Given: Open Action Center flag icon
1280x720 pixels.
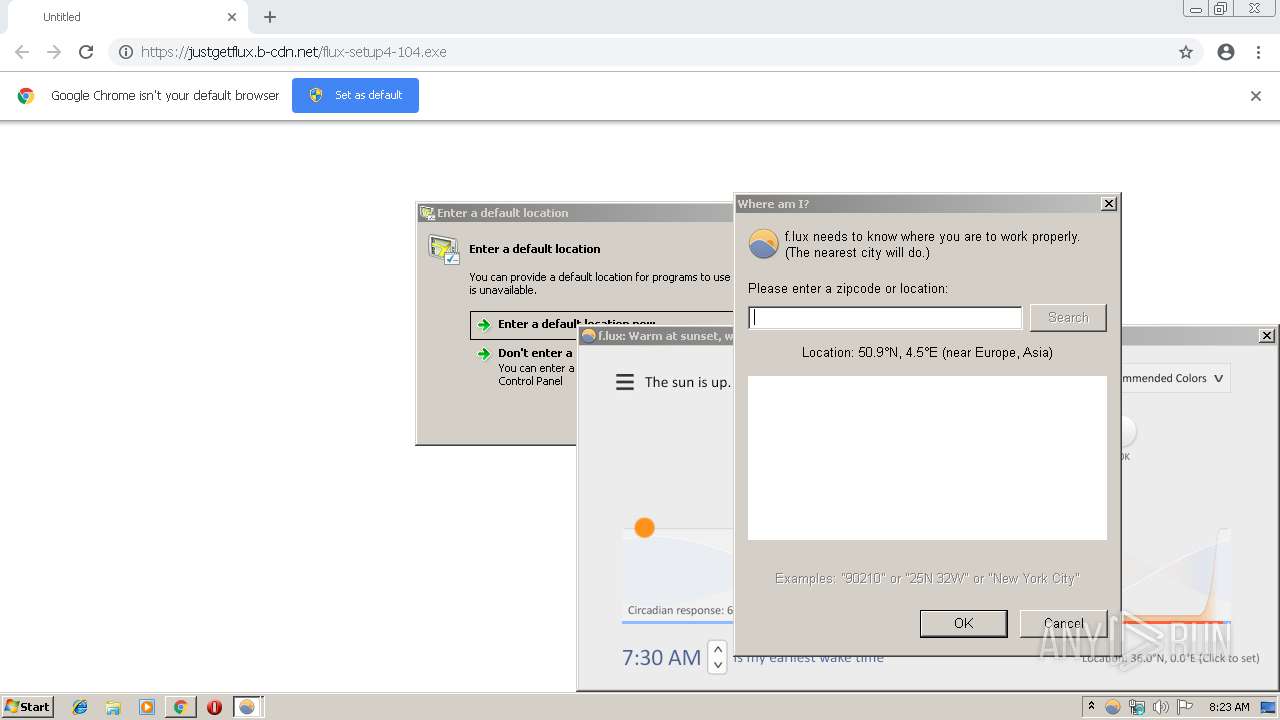Looking at the screenshot, I should (x=1185, y=707).
